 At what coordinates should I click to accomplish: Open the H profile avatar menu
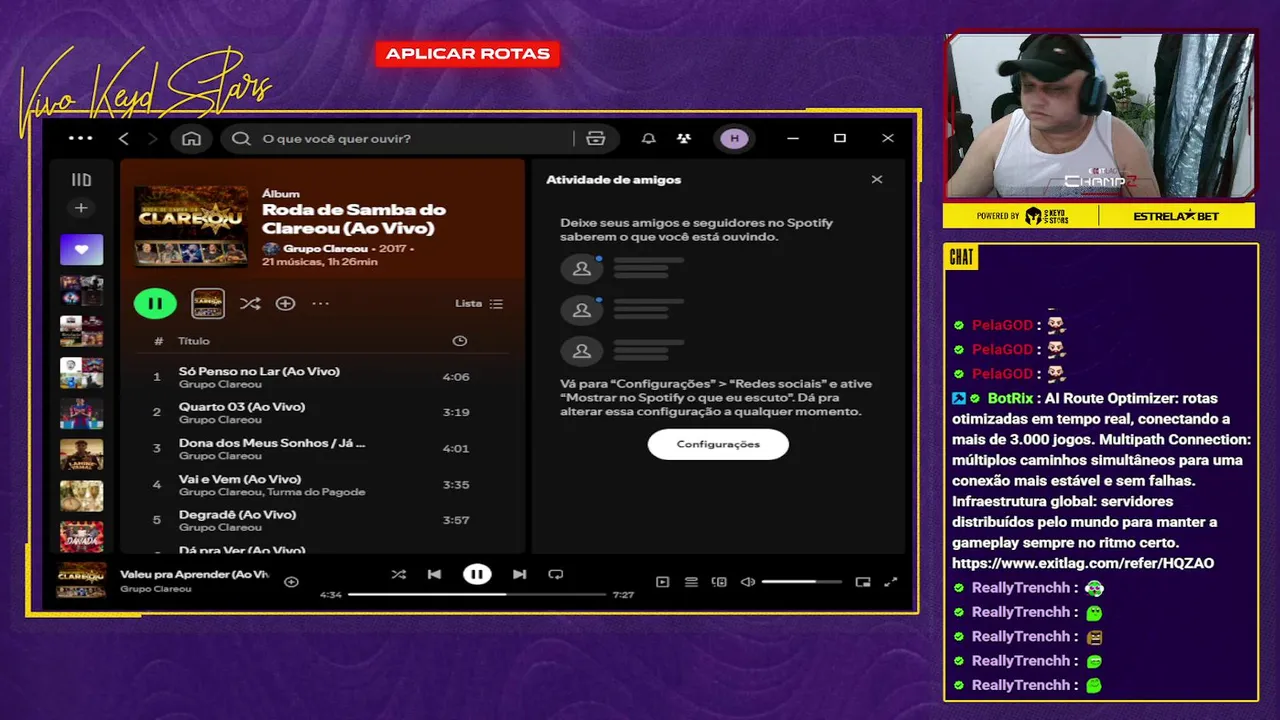point(735,139)
